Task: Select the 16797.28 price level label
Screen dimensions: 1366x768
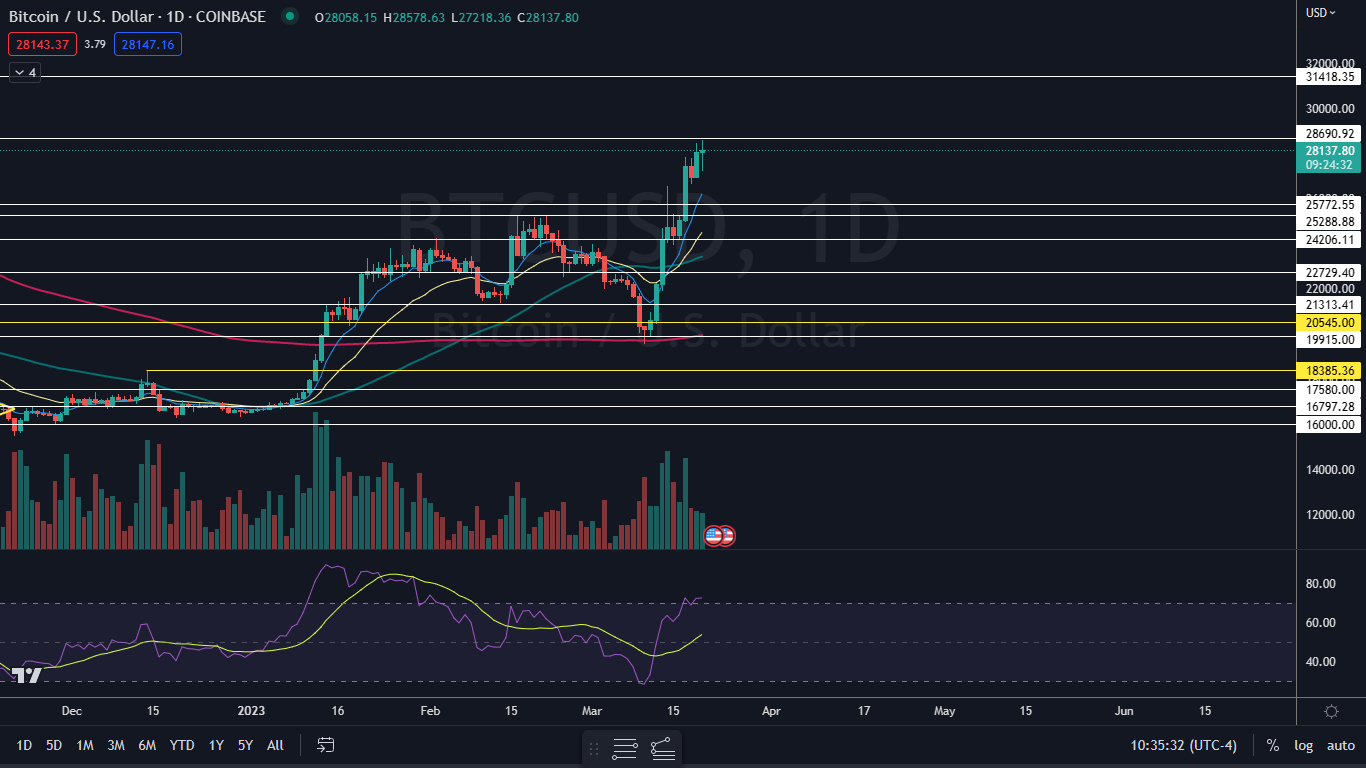Action: click(1330, 406)
